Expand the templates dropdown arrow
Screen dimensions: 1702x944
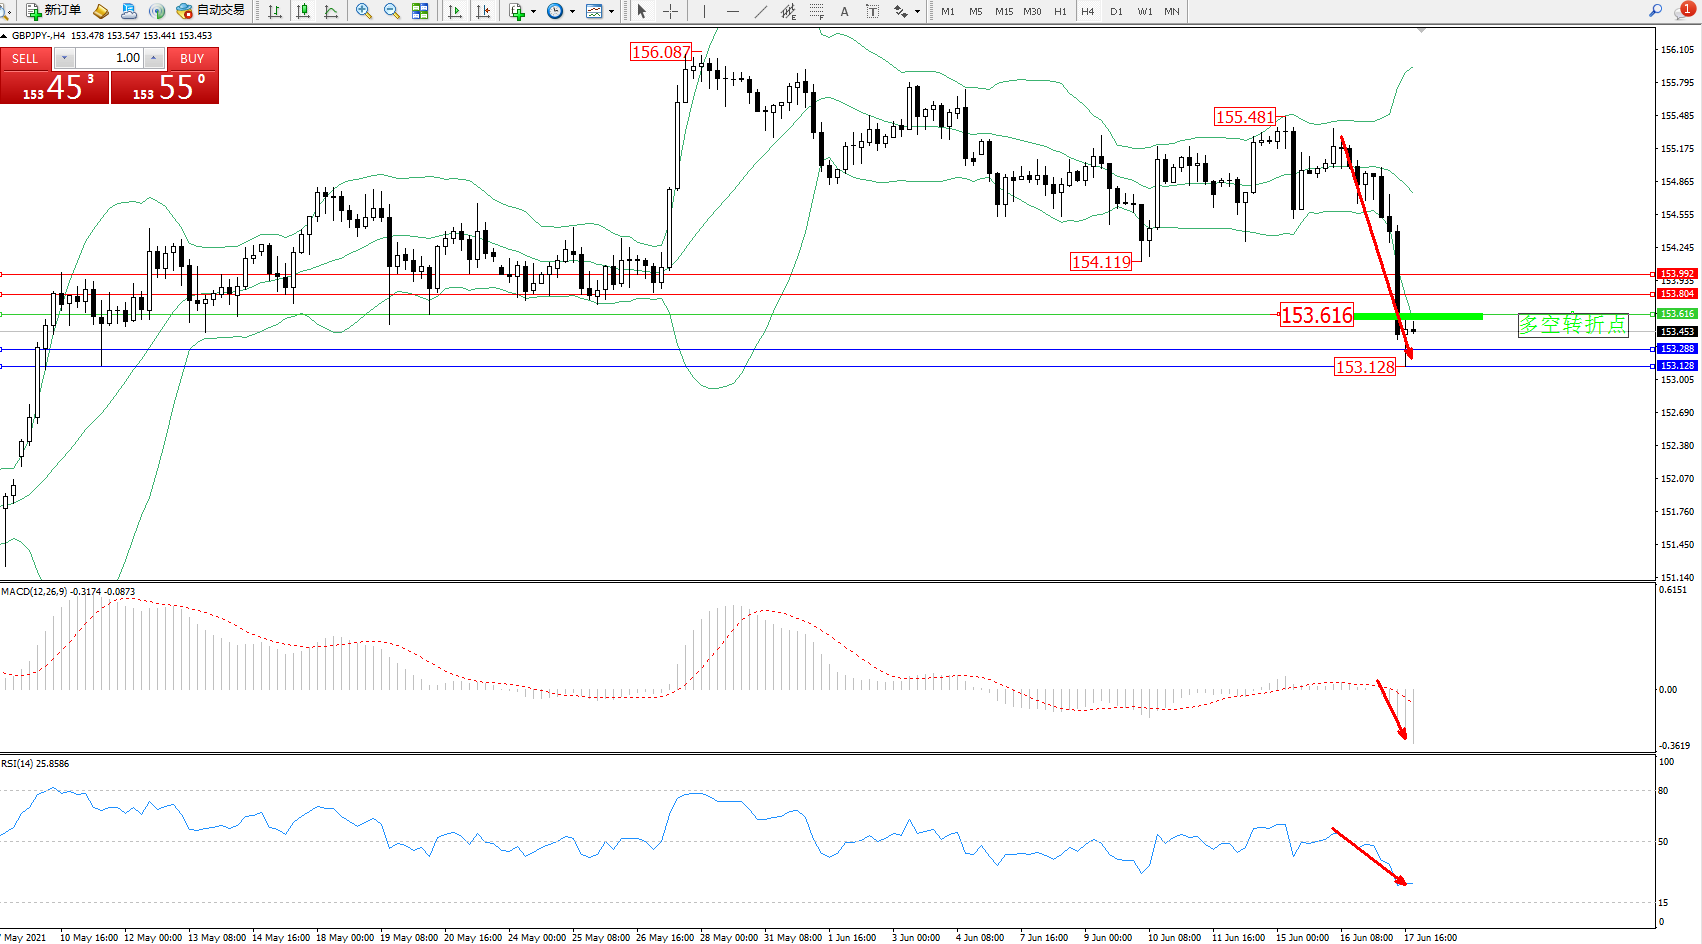pos(611,12)
